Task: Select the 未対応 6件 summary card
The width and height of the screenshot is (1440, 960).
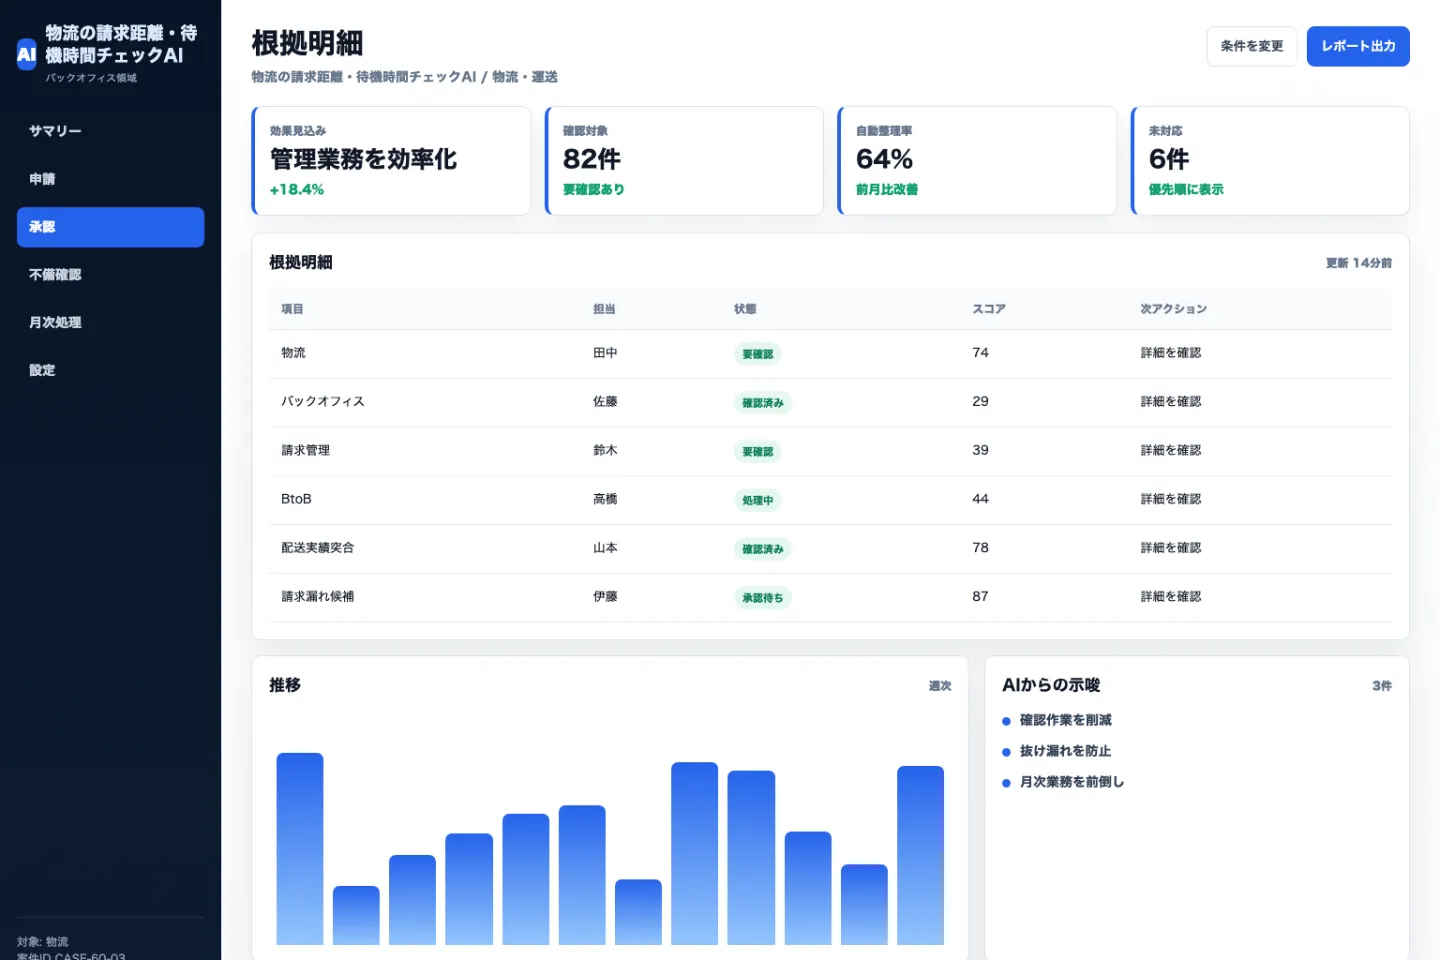Action: click(x=1270, y=161)
